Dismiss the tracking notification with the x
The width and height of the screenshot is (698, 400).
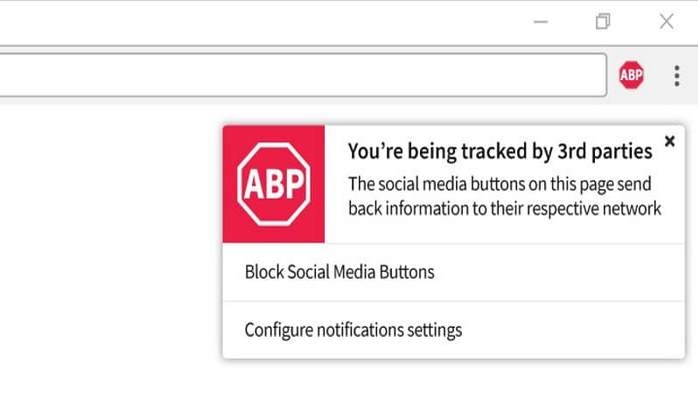click(x=669, y=141)
